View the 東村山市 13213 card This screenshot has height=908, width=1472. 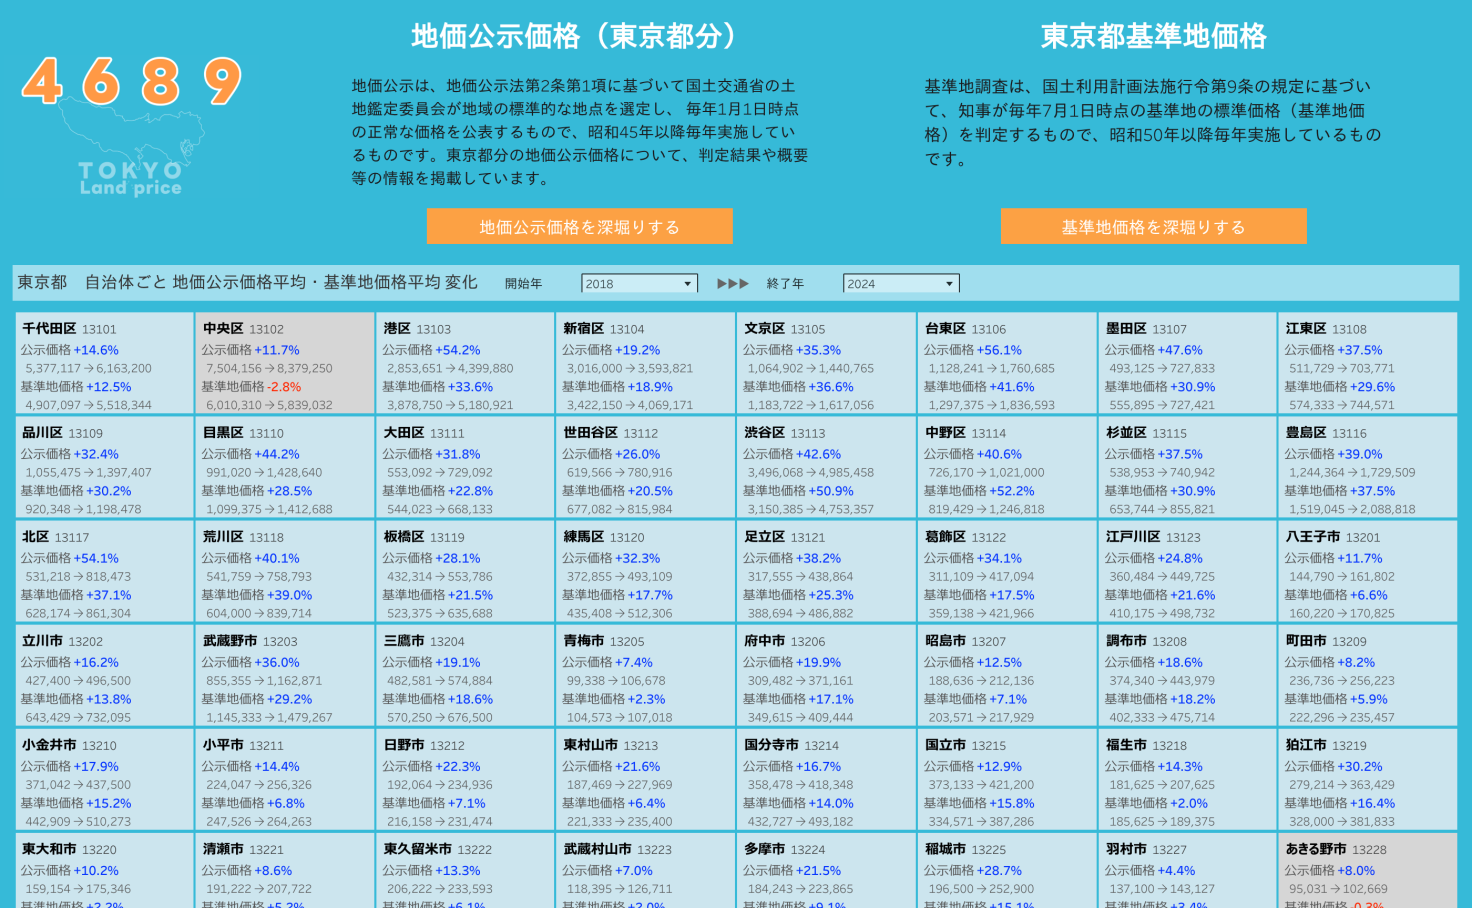[x=646, y=779]
